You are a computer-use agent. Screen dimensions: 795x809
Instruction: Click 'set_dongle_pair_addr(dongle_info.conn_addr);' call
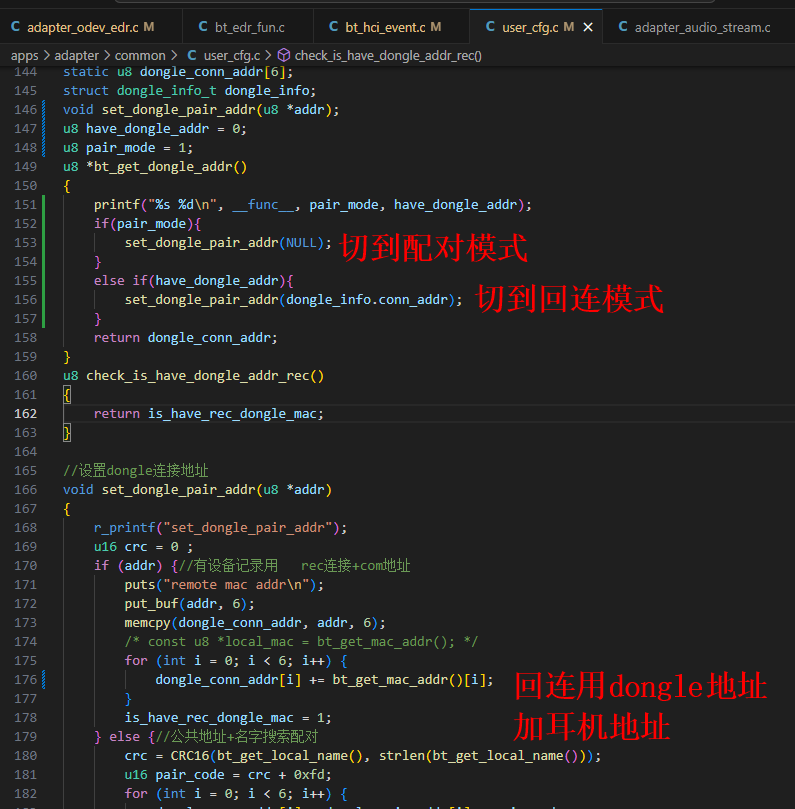[x=294, y=300]
